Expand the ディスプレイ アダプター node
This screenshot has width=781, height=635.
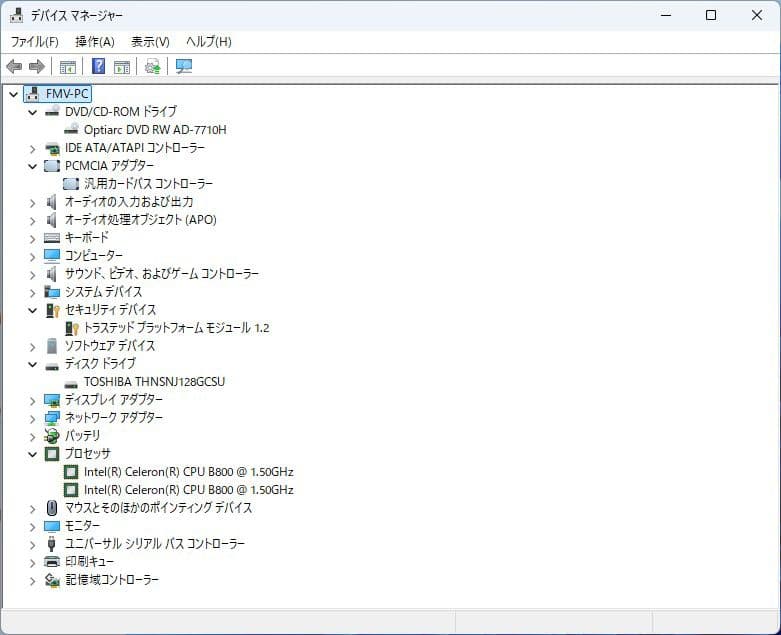[32, 401]
